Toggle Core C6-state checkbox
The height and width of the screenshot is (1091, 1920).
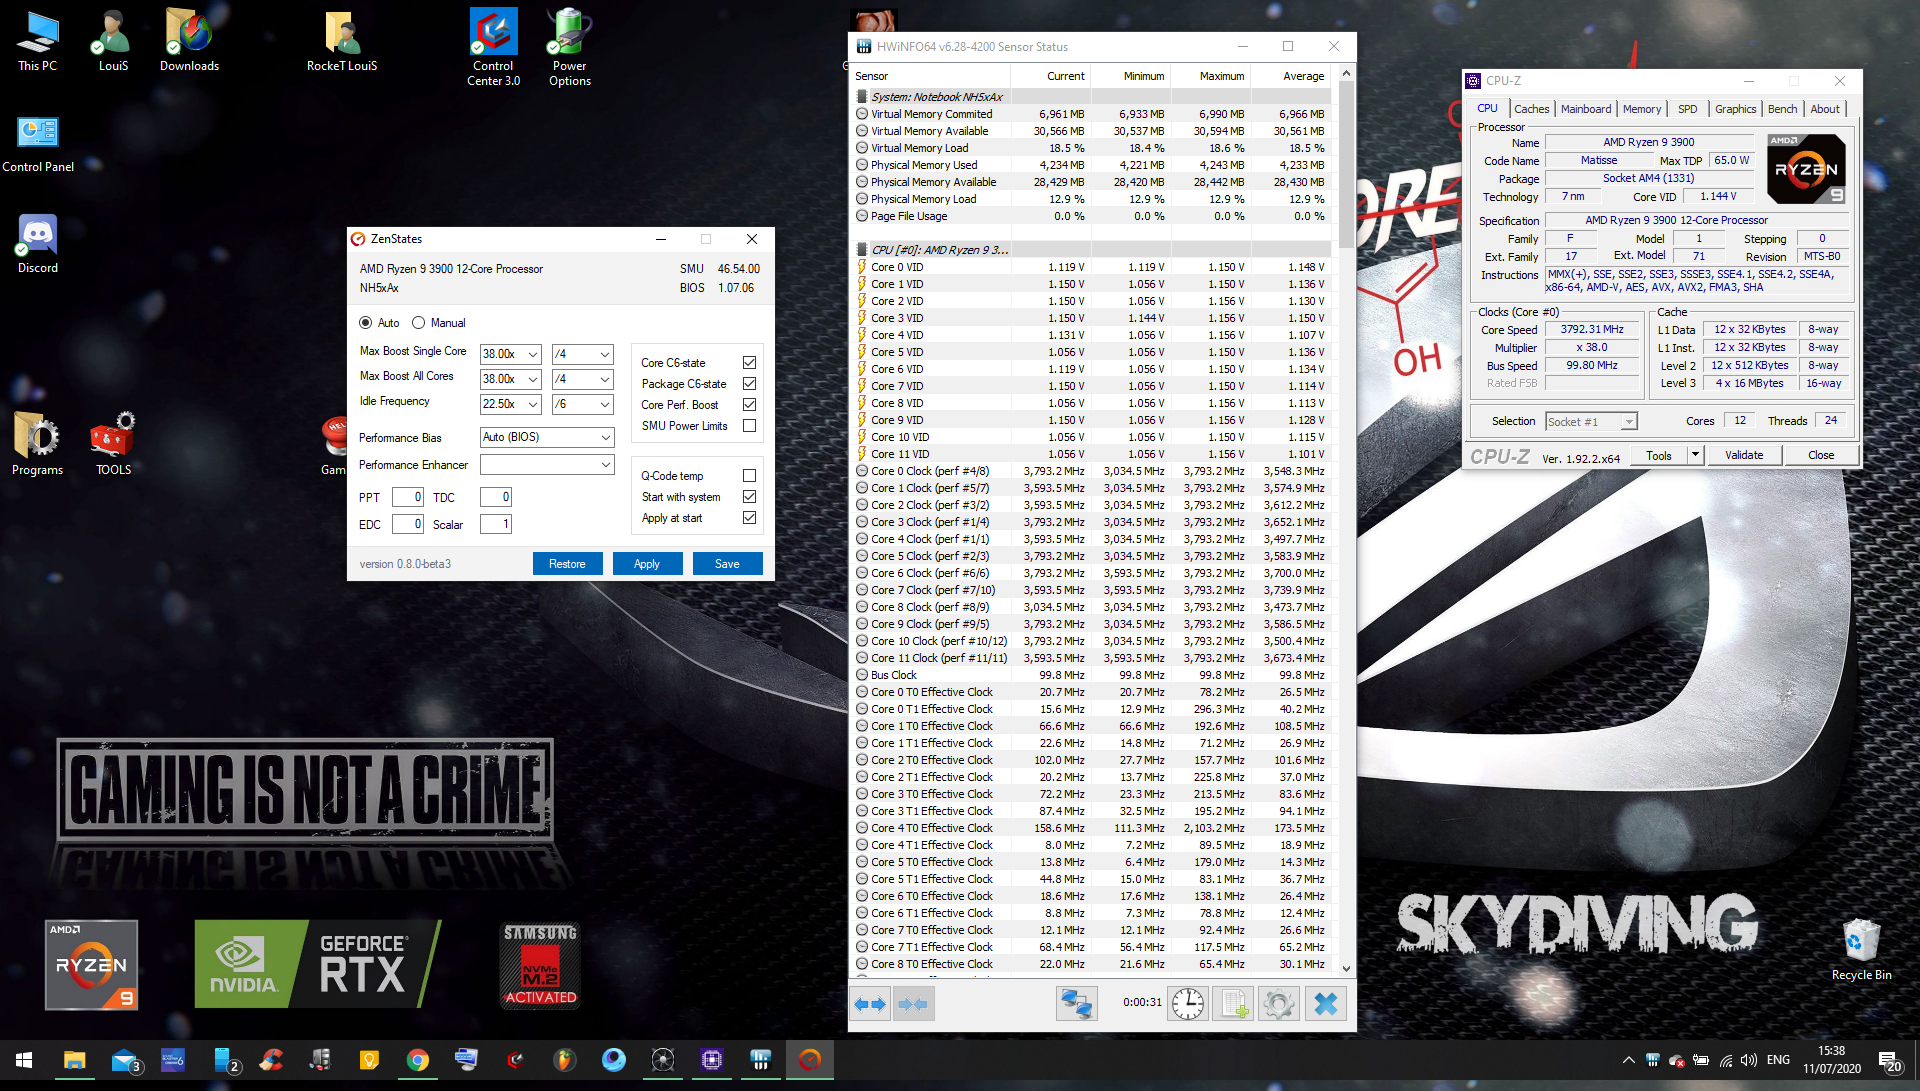pos(749,363)
